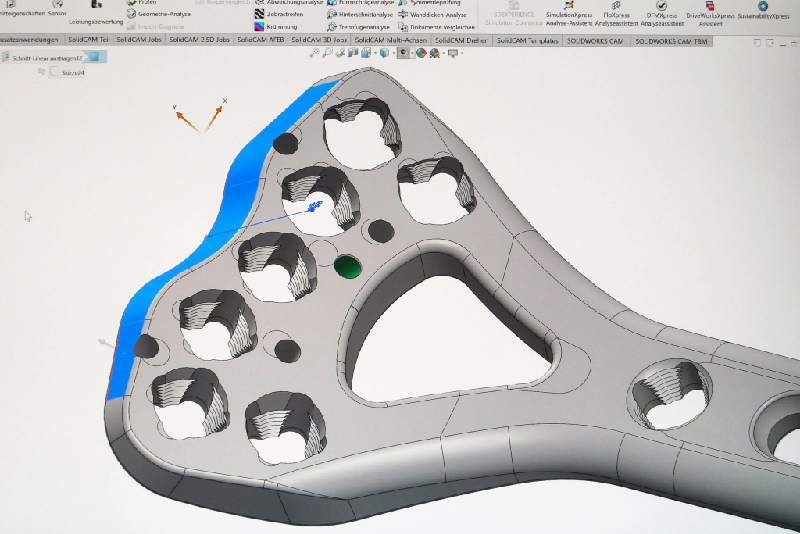The height and width of the screenshot is (534, 800).
Task: Toggle Zebrastreifen display
Action: coord(278,15)
